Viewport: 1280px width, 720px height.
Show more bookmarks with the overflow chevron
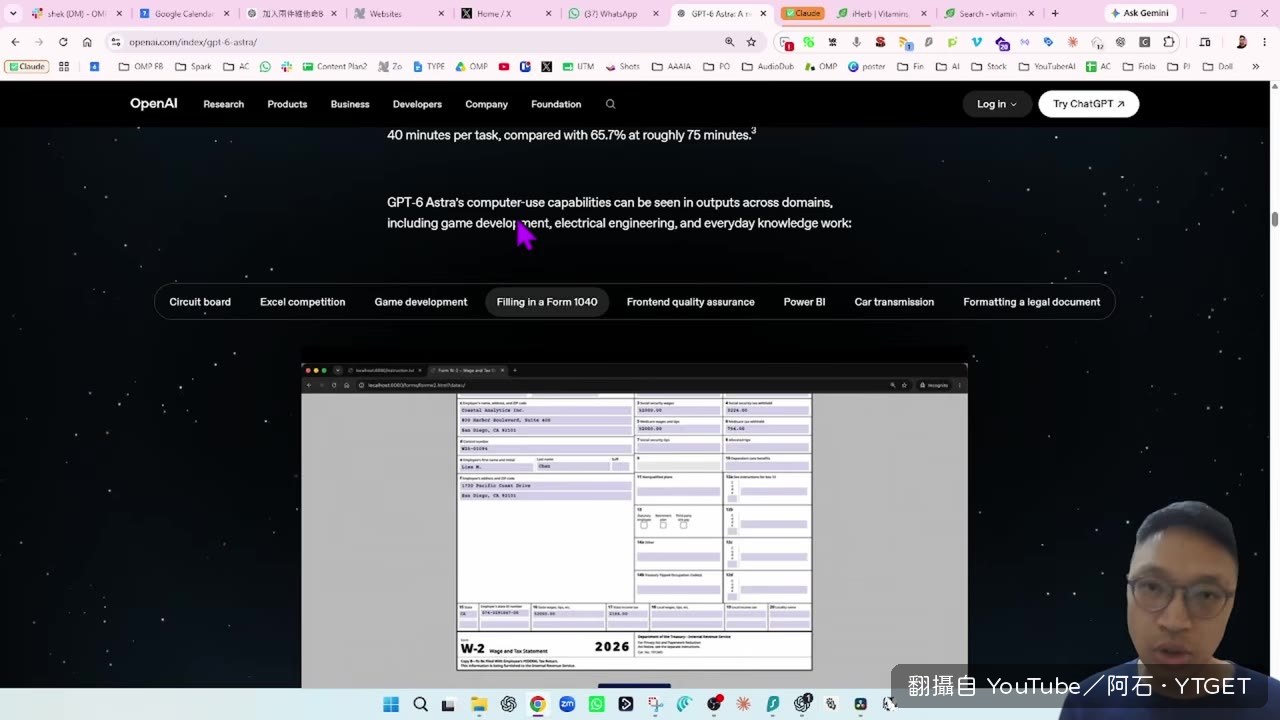pos(1256,67)
